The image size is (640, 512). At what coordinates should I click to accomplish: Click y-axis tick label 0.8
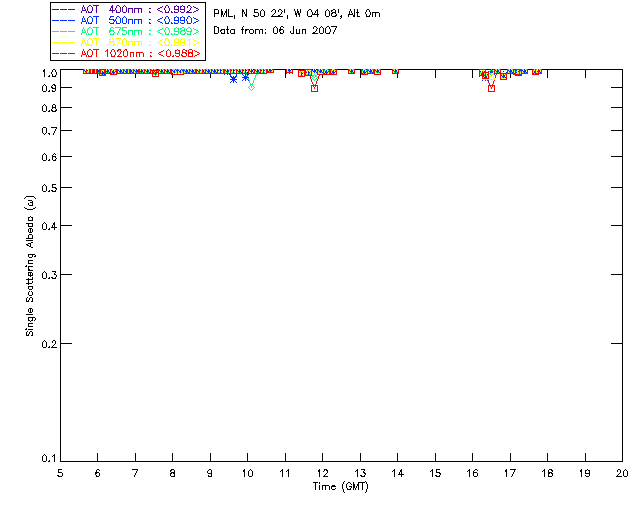point(49,108)
